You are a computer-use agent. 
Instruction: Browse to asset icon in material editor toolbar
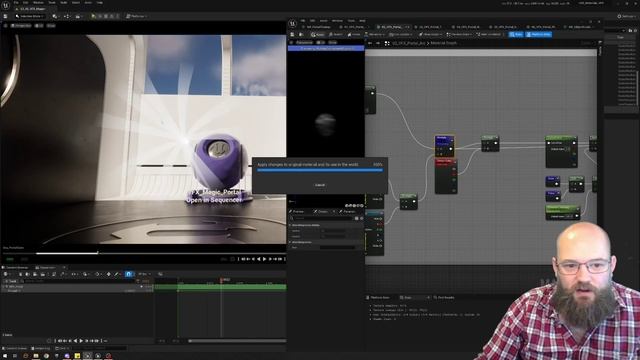pyautogui.click(x=301, y=35)
